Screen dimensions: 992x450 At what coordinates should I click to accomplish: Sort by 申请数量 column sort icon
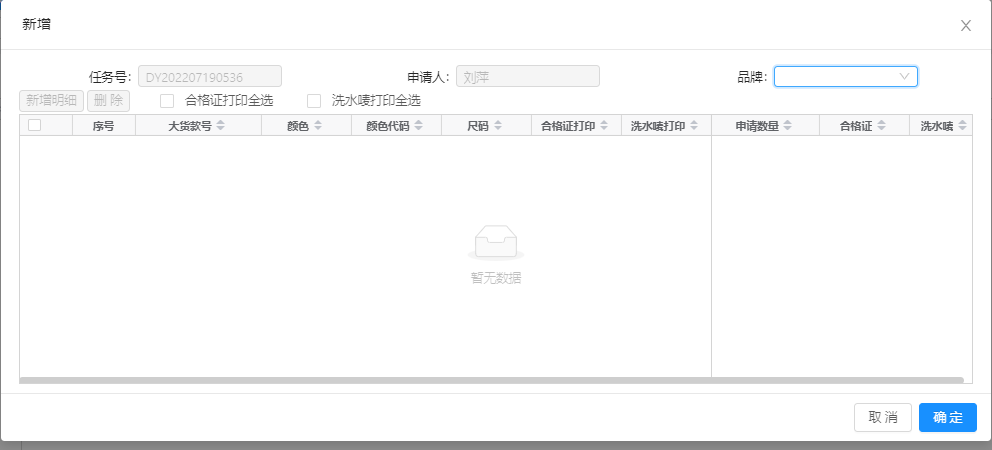788,126
